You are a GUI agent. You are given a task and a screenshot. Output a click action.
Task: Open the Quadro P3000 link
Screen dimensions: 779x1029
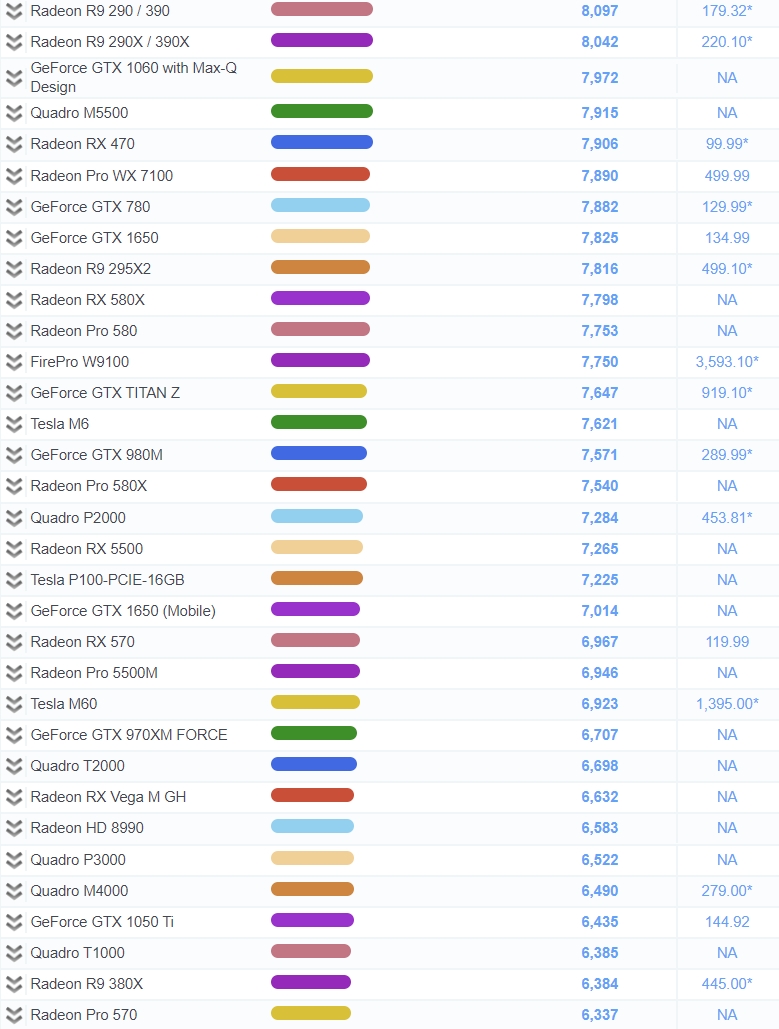(78, 860)
